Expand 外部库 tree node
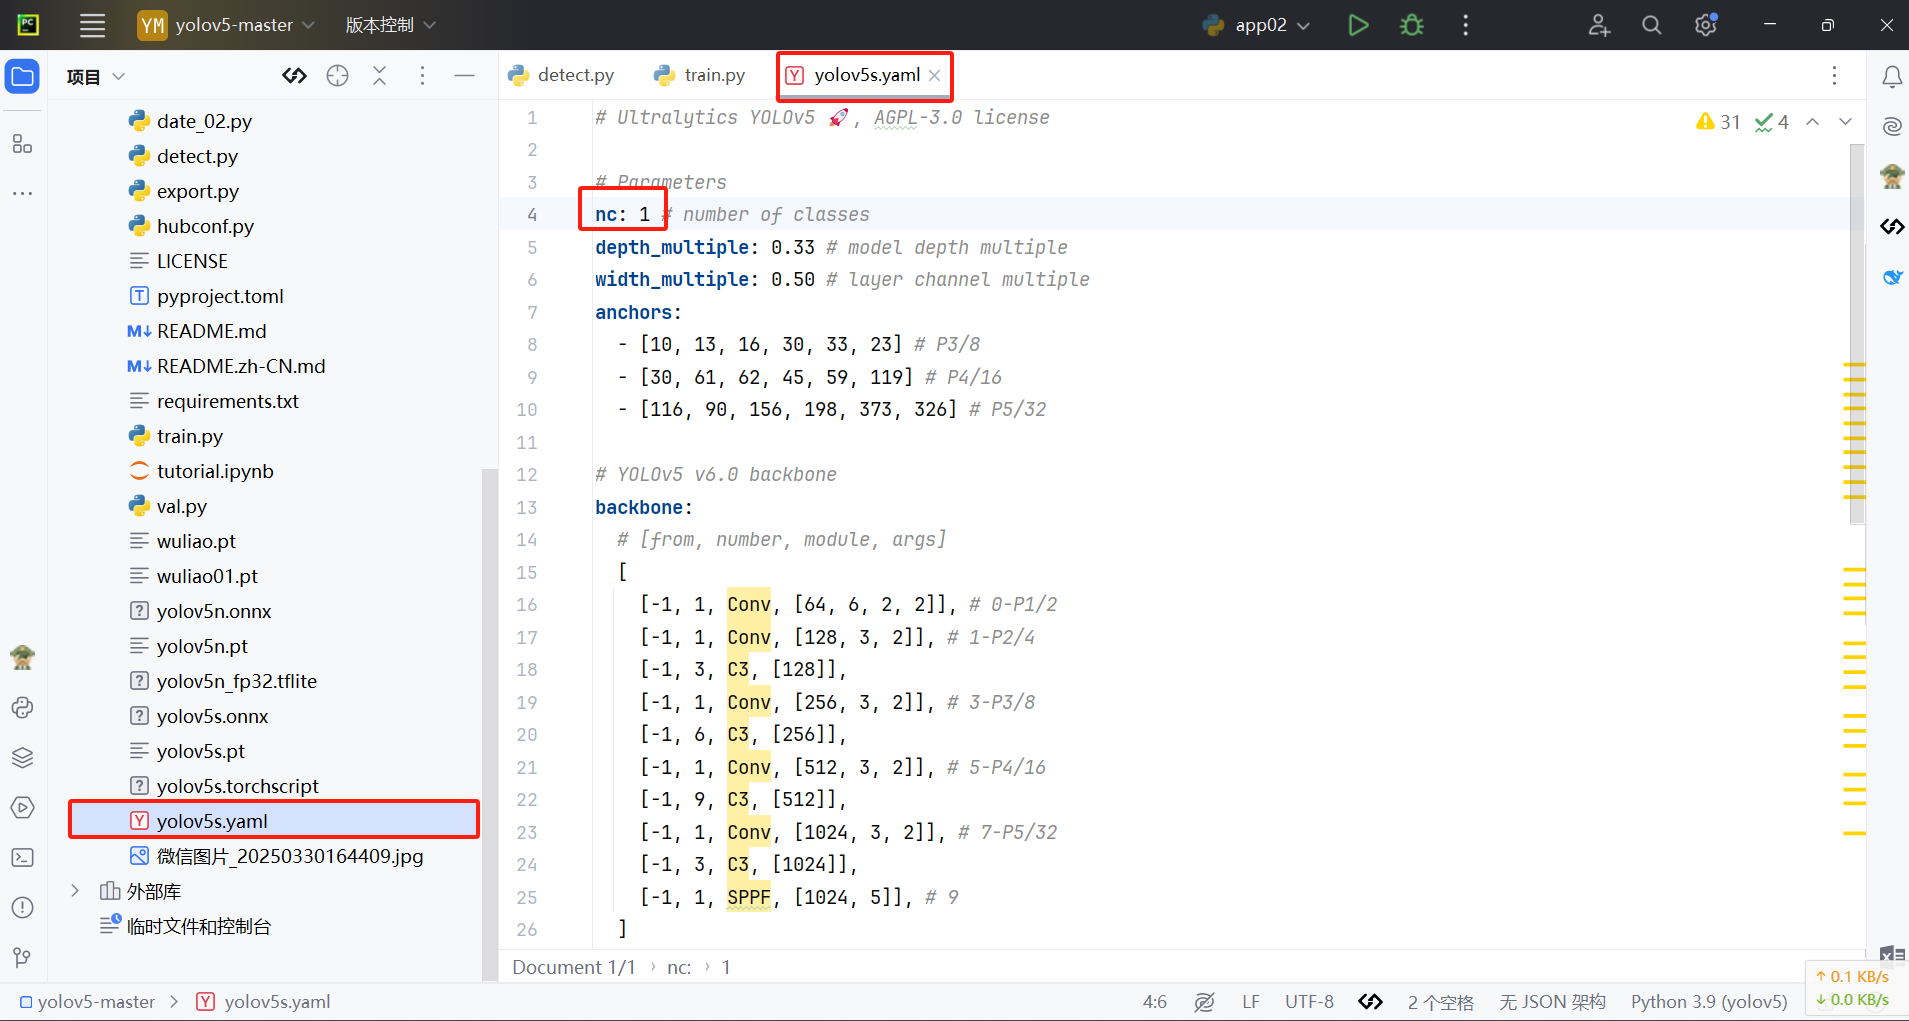The width and height of the screenshot is (1909, 1021). tap(75, 891)
